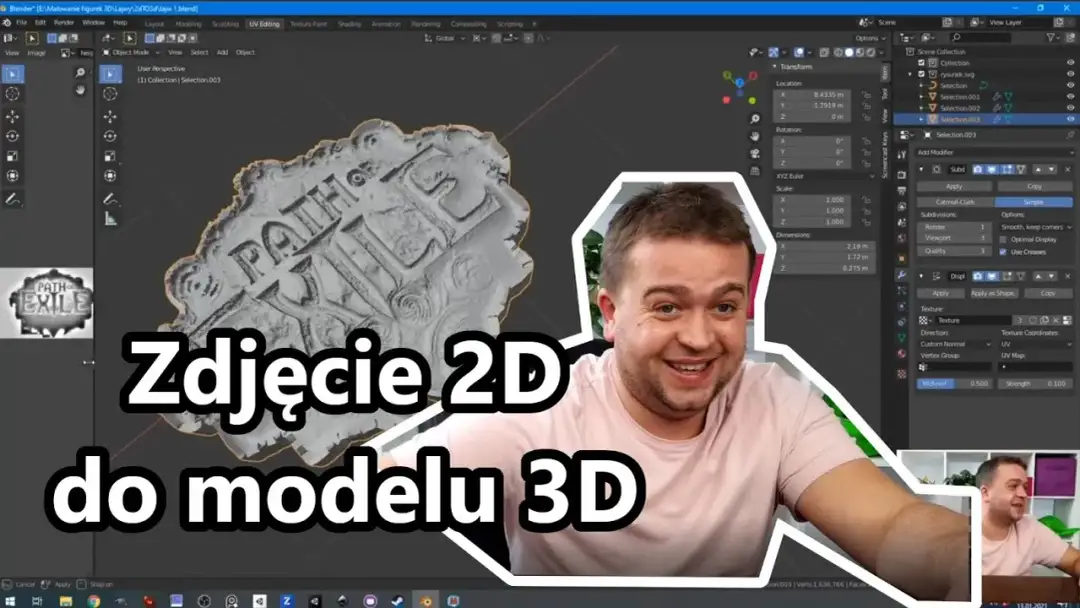Click the Apply button on the Subdivision modifier

tap(953, 186)
